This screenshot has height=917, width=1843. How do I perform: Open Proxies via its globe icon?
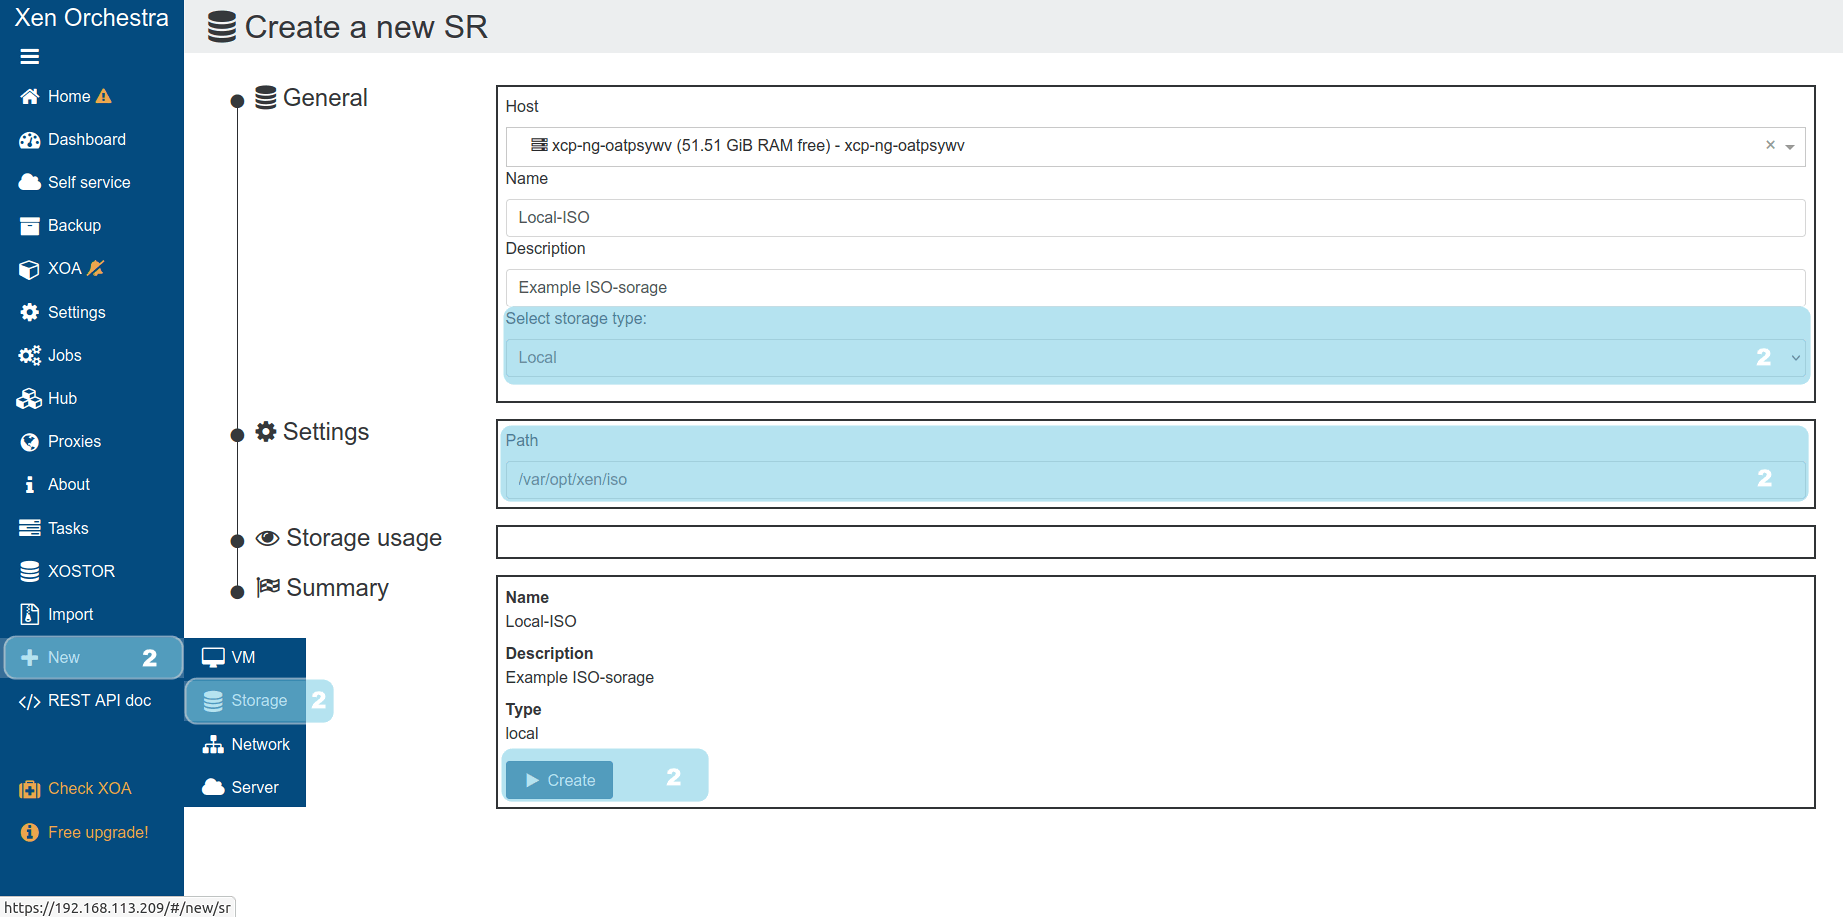pyautogui.click(x=30, y=442)
